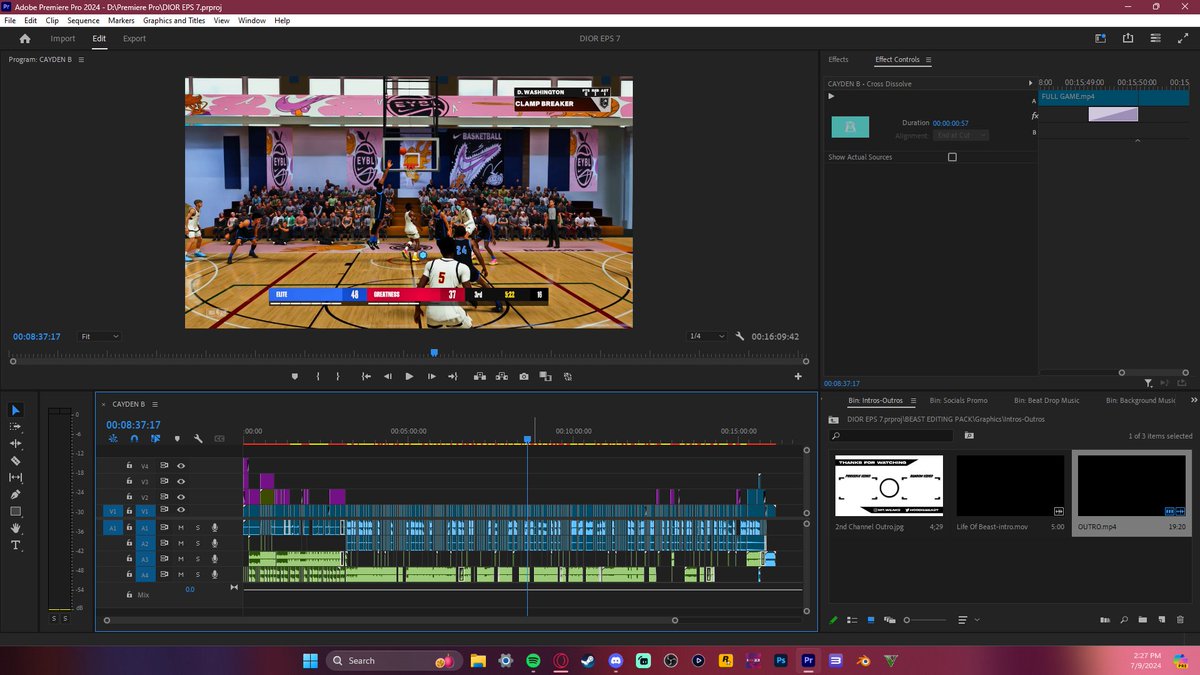This screenshot has height=675, width=1200.
Task: Open the Graphics and Titles menu
Action: click(174, 20)
